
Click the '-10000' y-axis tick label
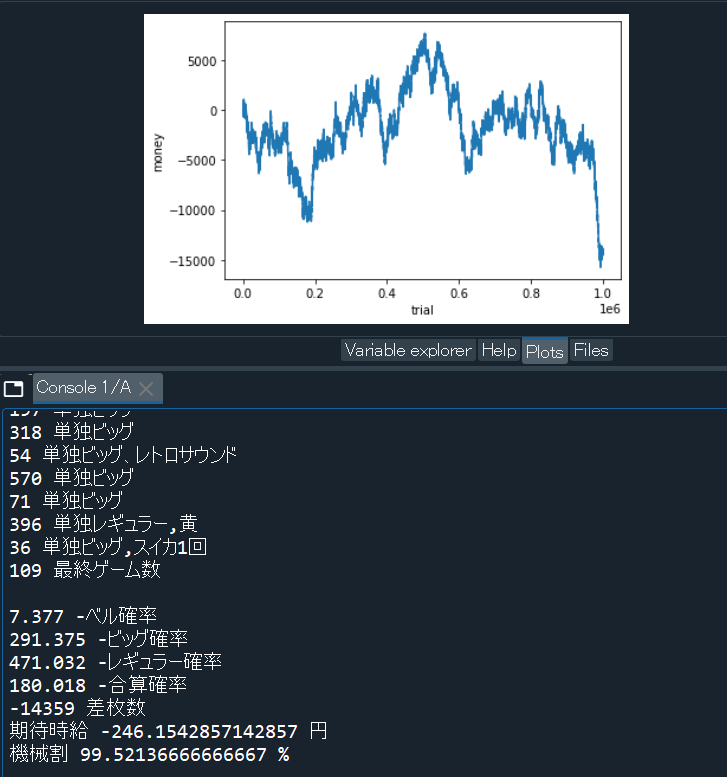pos(193,211)
